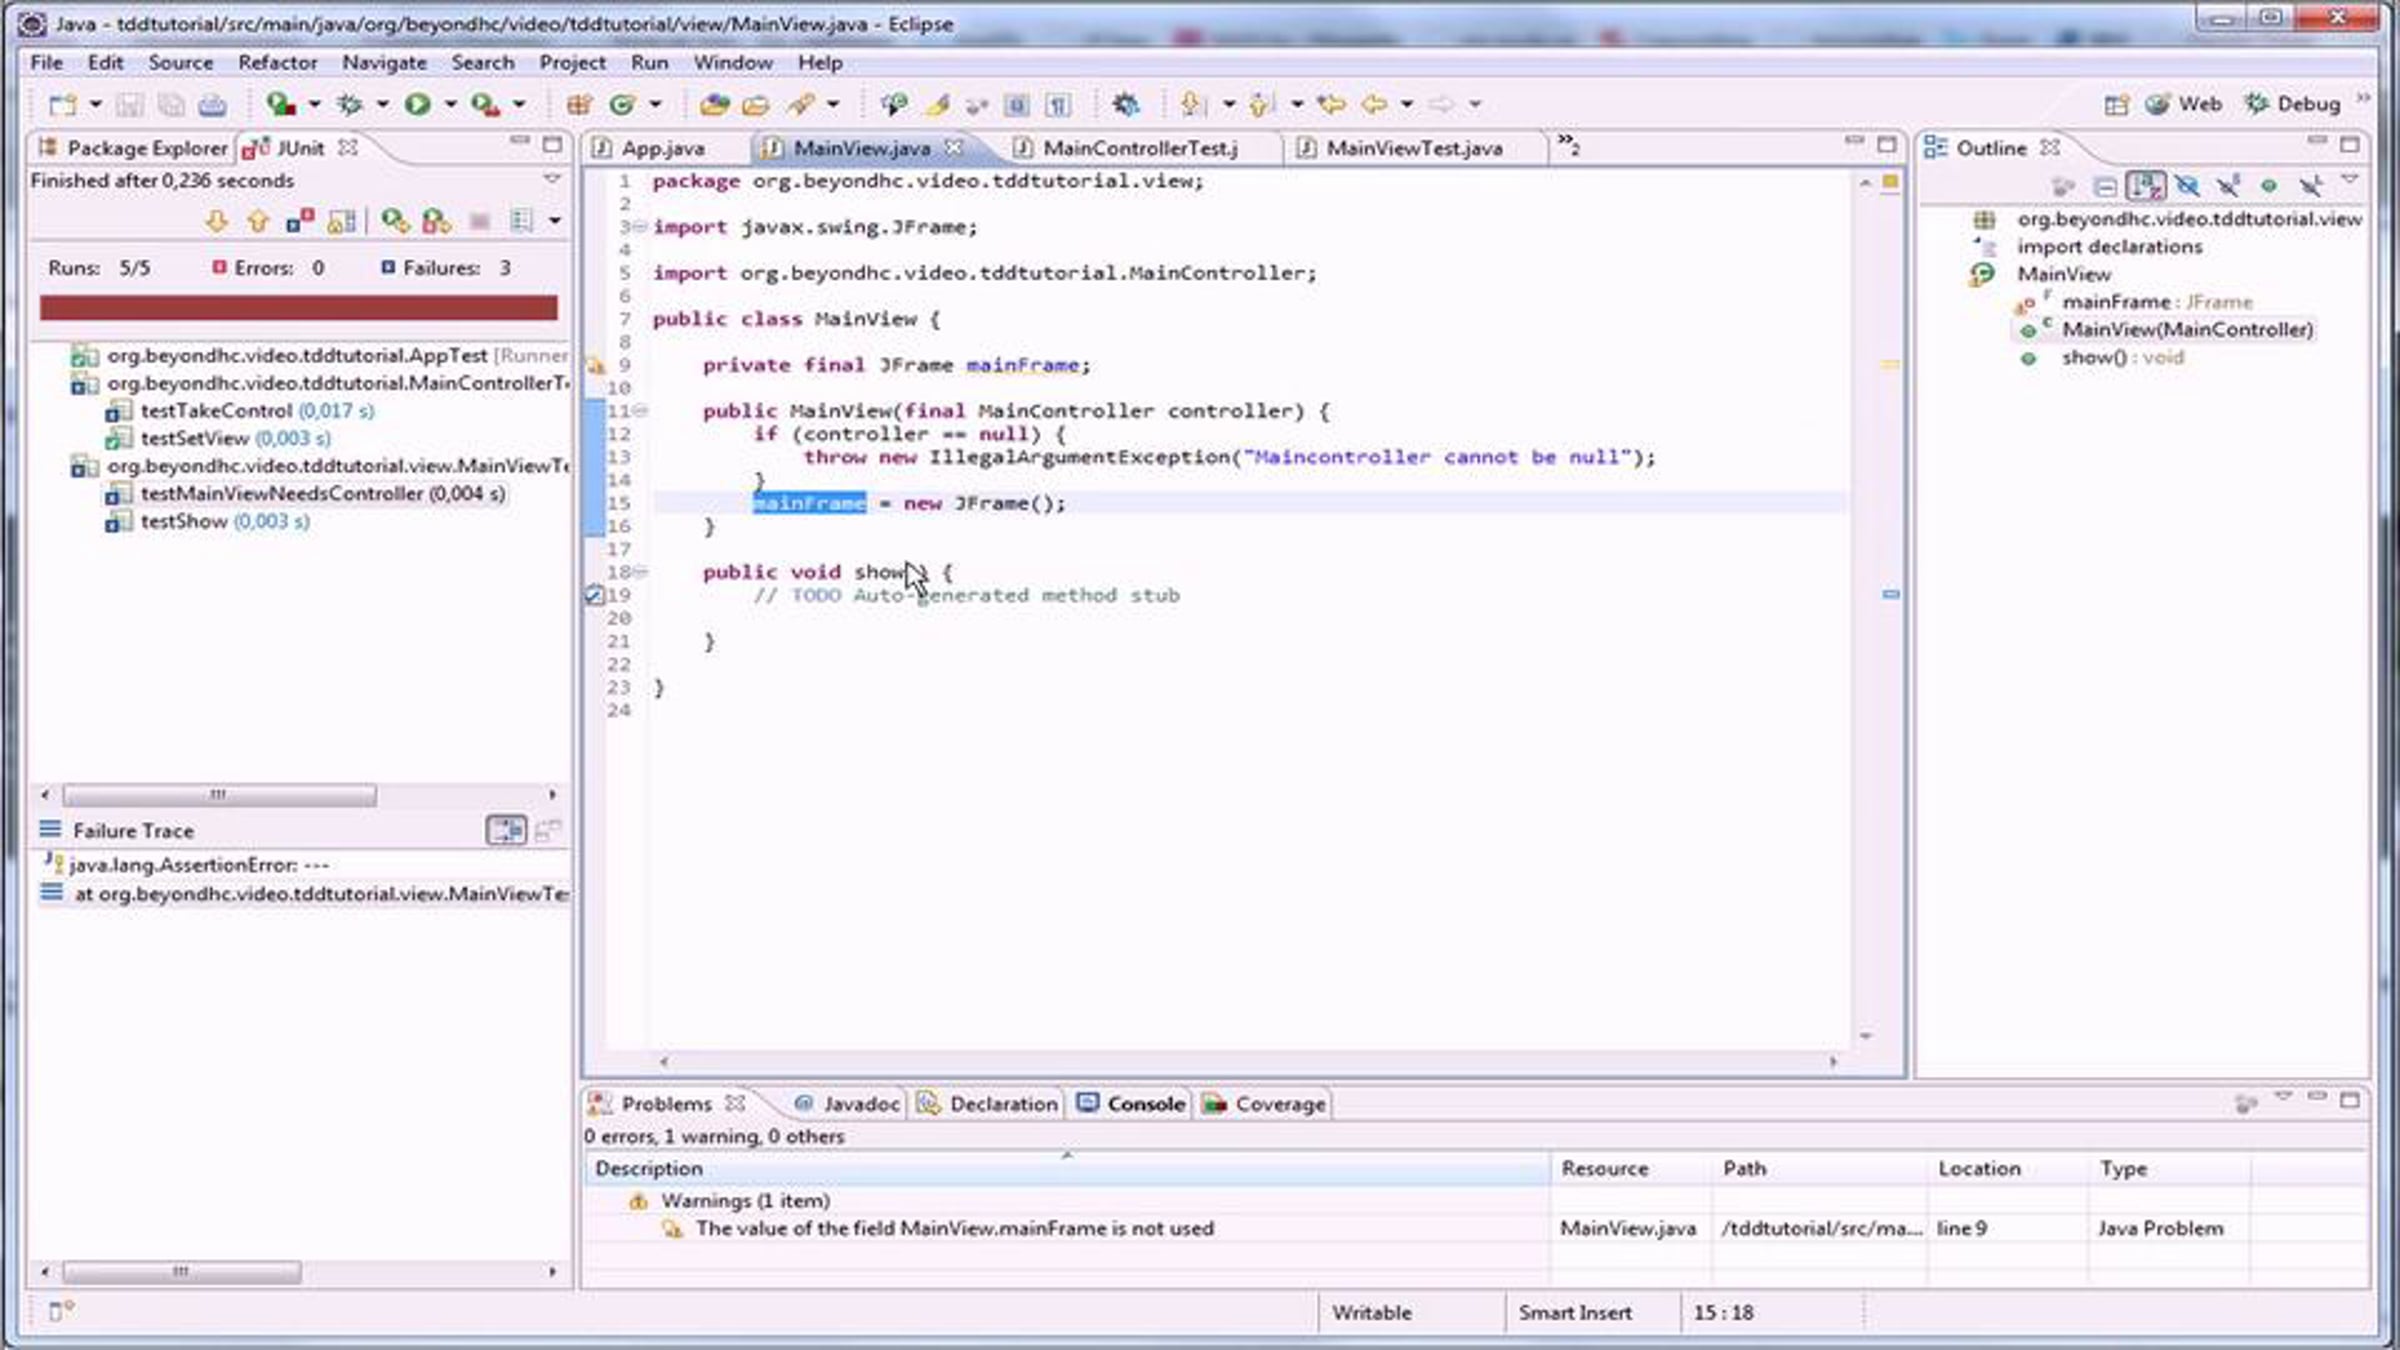Click the Failure Trace horizontal scrollbar thumb
This screenshot has height=1350, width=2400.
click(x=182, y=1272)
